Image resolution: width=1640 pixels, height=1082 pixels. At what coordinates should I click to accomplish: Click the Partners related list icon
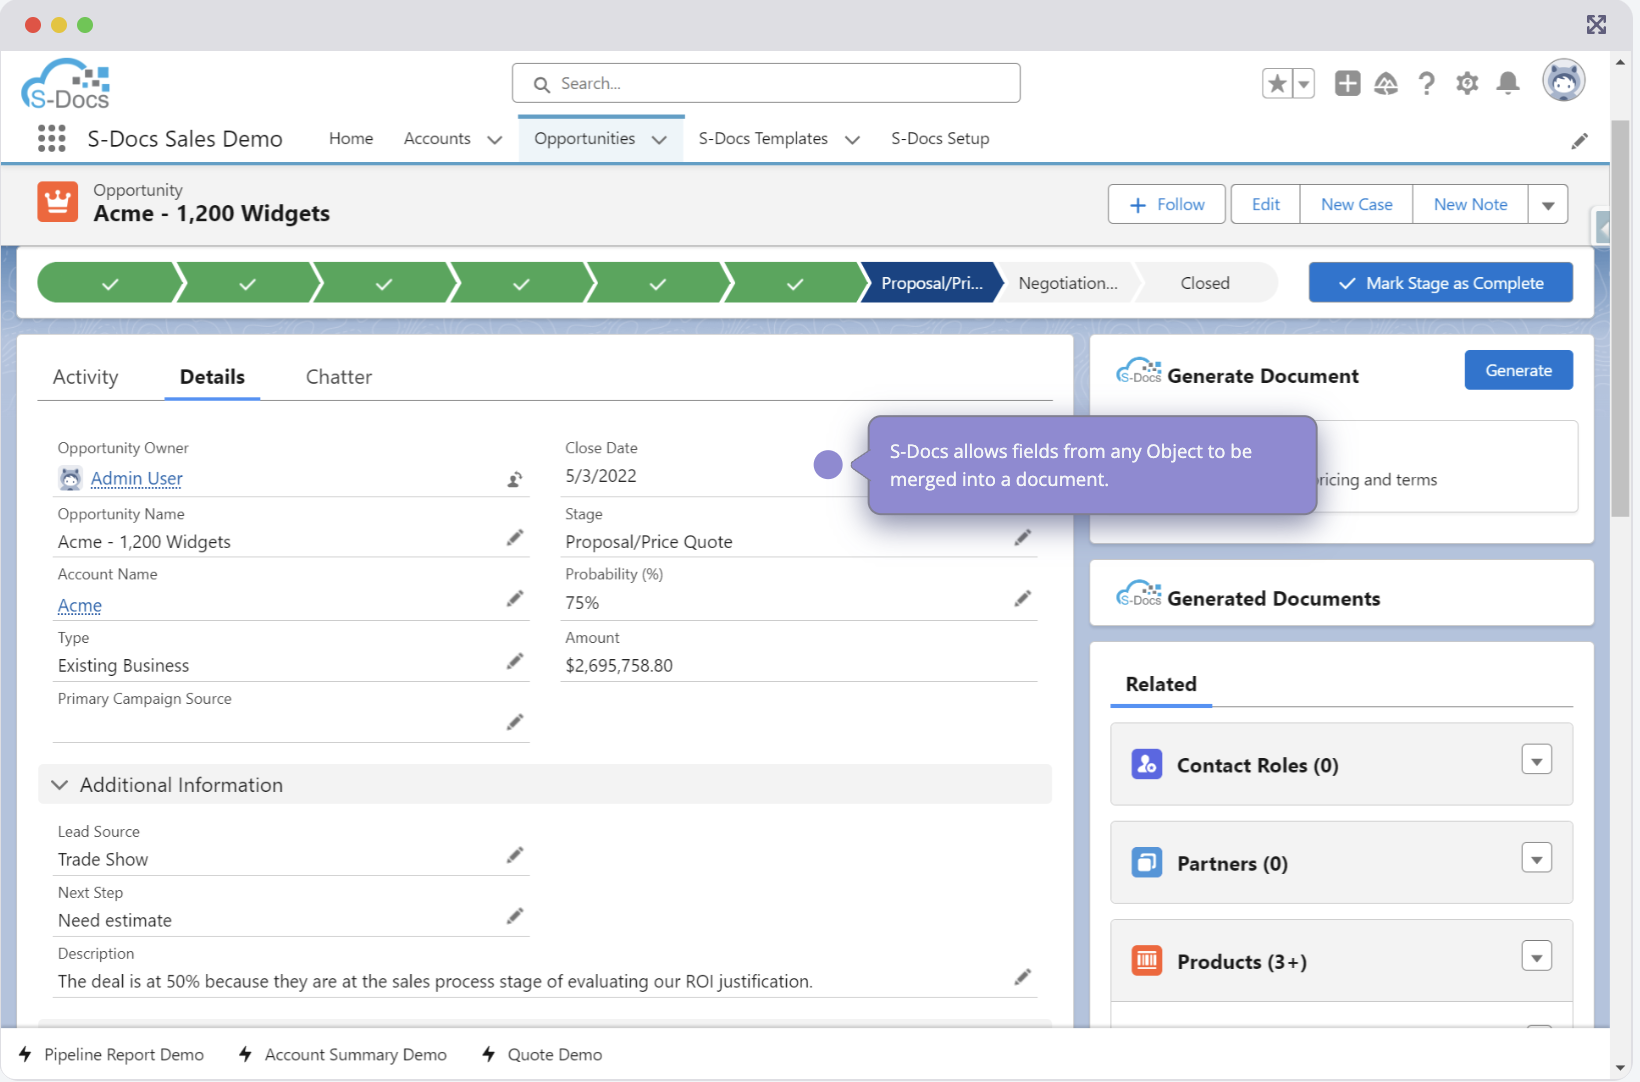(1147, 862)
